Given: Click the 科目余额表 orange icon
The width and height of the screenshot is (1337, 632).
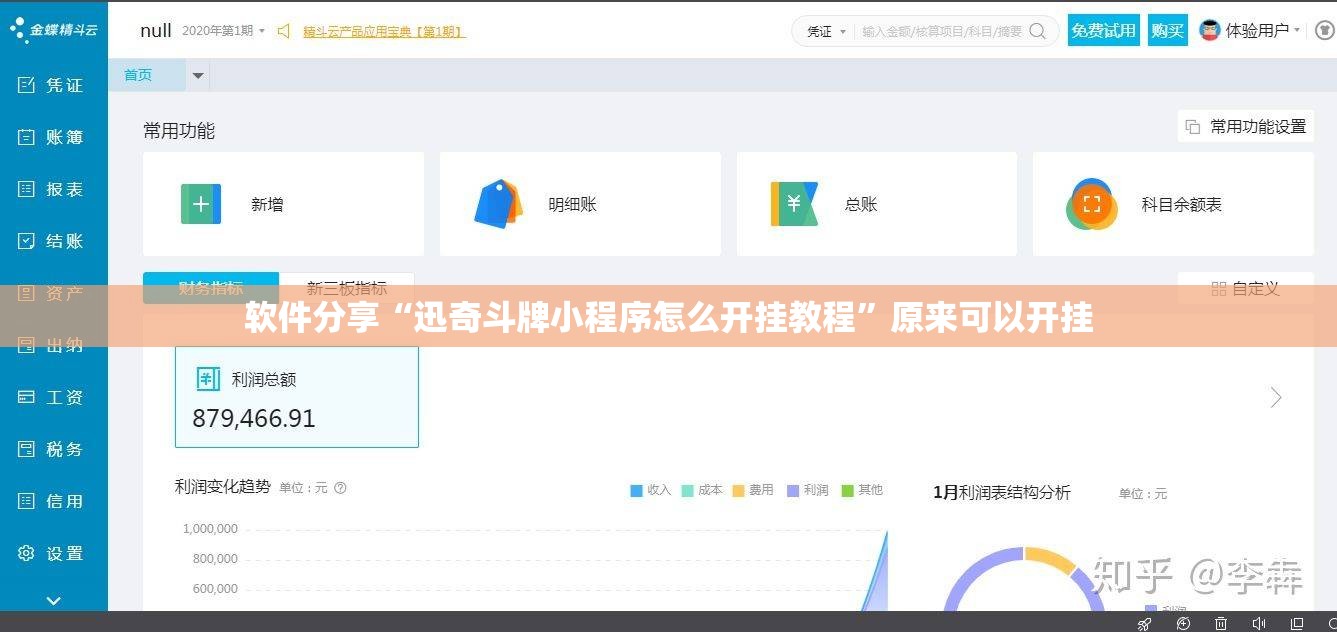Looking at the screenshot, I should (x=1091, y=204).
